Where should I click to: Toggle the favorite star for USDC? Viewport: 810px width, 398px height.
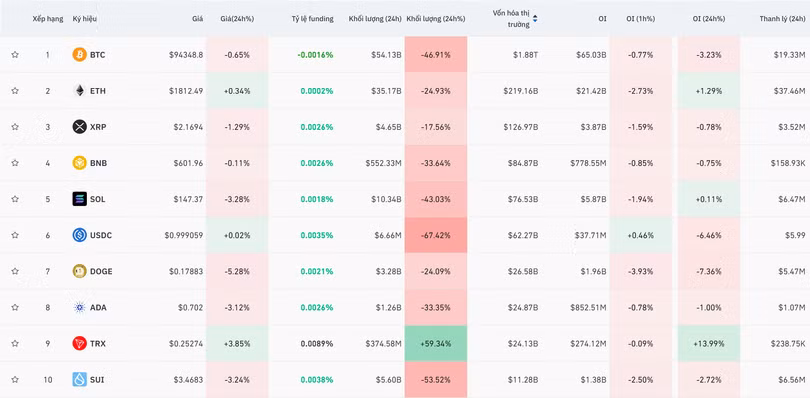[x=15, y=235]
